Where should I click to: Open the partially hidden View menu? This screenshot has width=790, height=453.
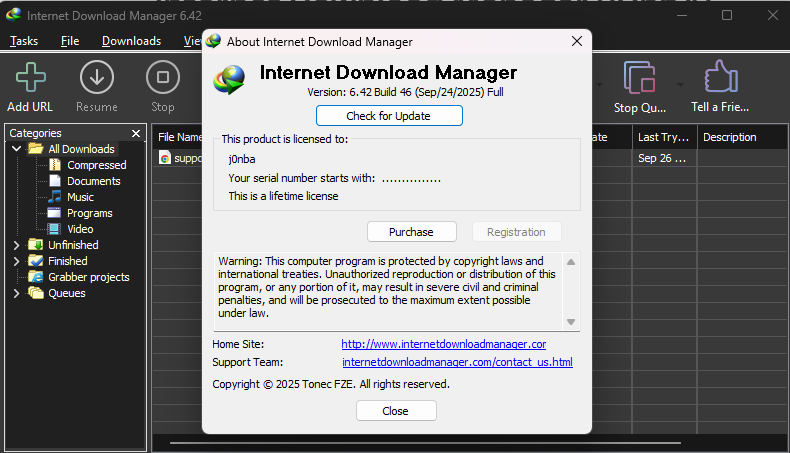pyautogui.click(x=192, y=41)
